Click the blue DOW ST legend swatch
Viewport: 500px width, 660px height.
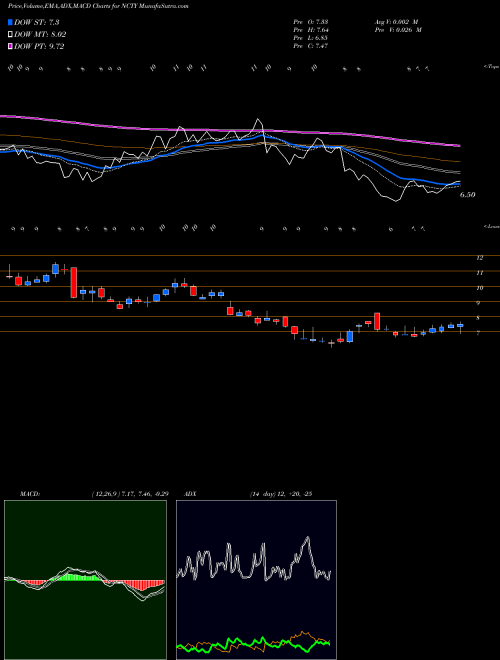[11, 22]
